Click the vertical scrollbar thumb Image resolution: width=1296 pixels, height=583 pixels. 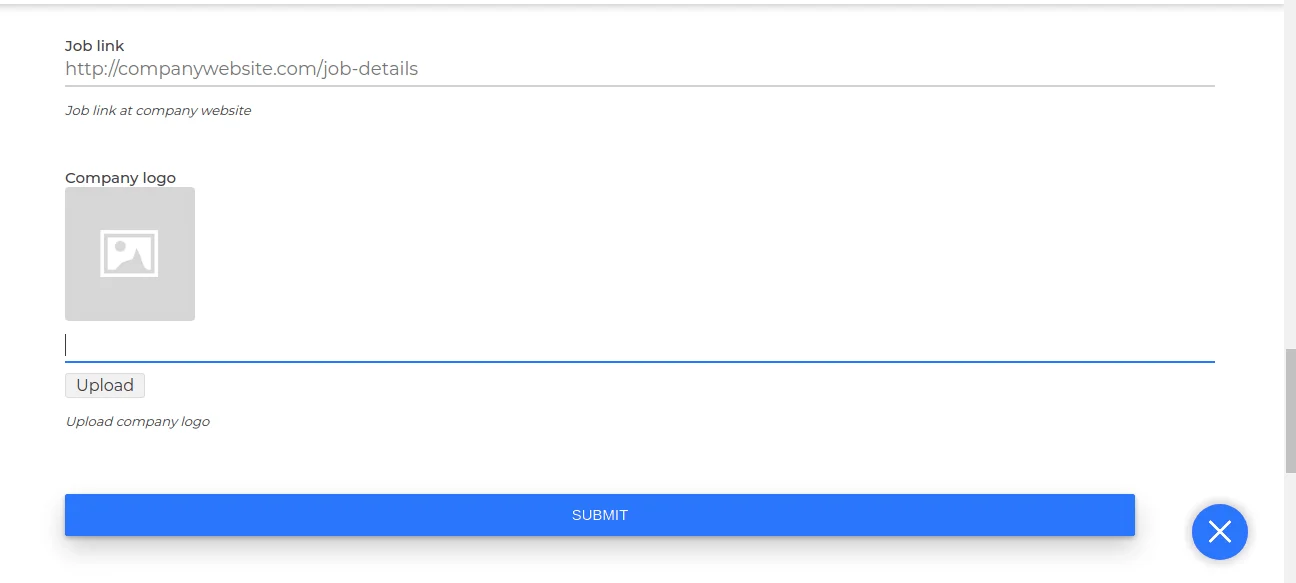(1289, 410)
